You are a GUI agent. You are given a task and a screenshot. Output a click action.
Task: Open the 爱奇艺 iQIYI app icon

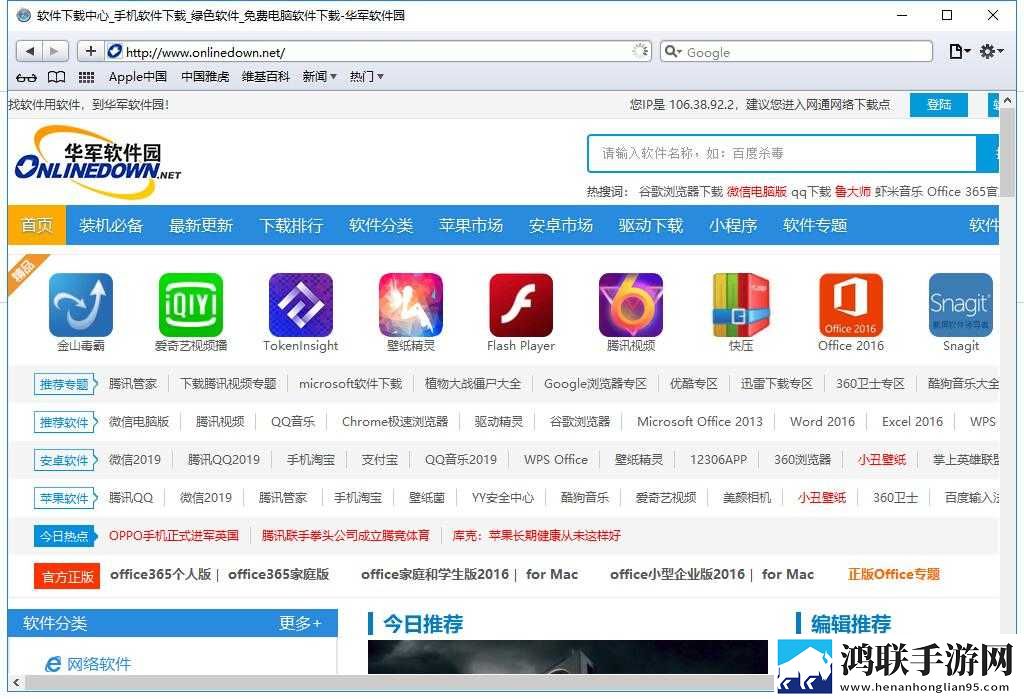191,305
